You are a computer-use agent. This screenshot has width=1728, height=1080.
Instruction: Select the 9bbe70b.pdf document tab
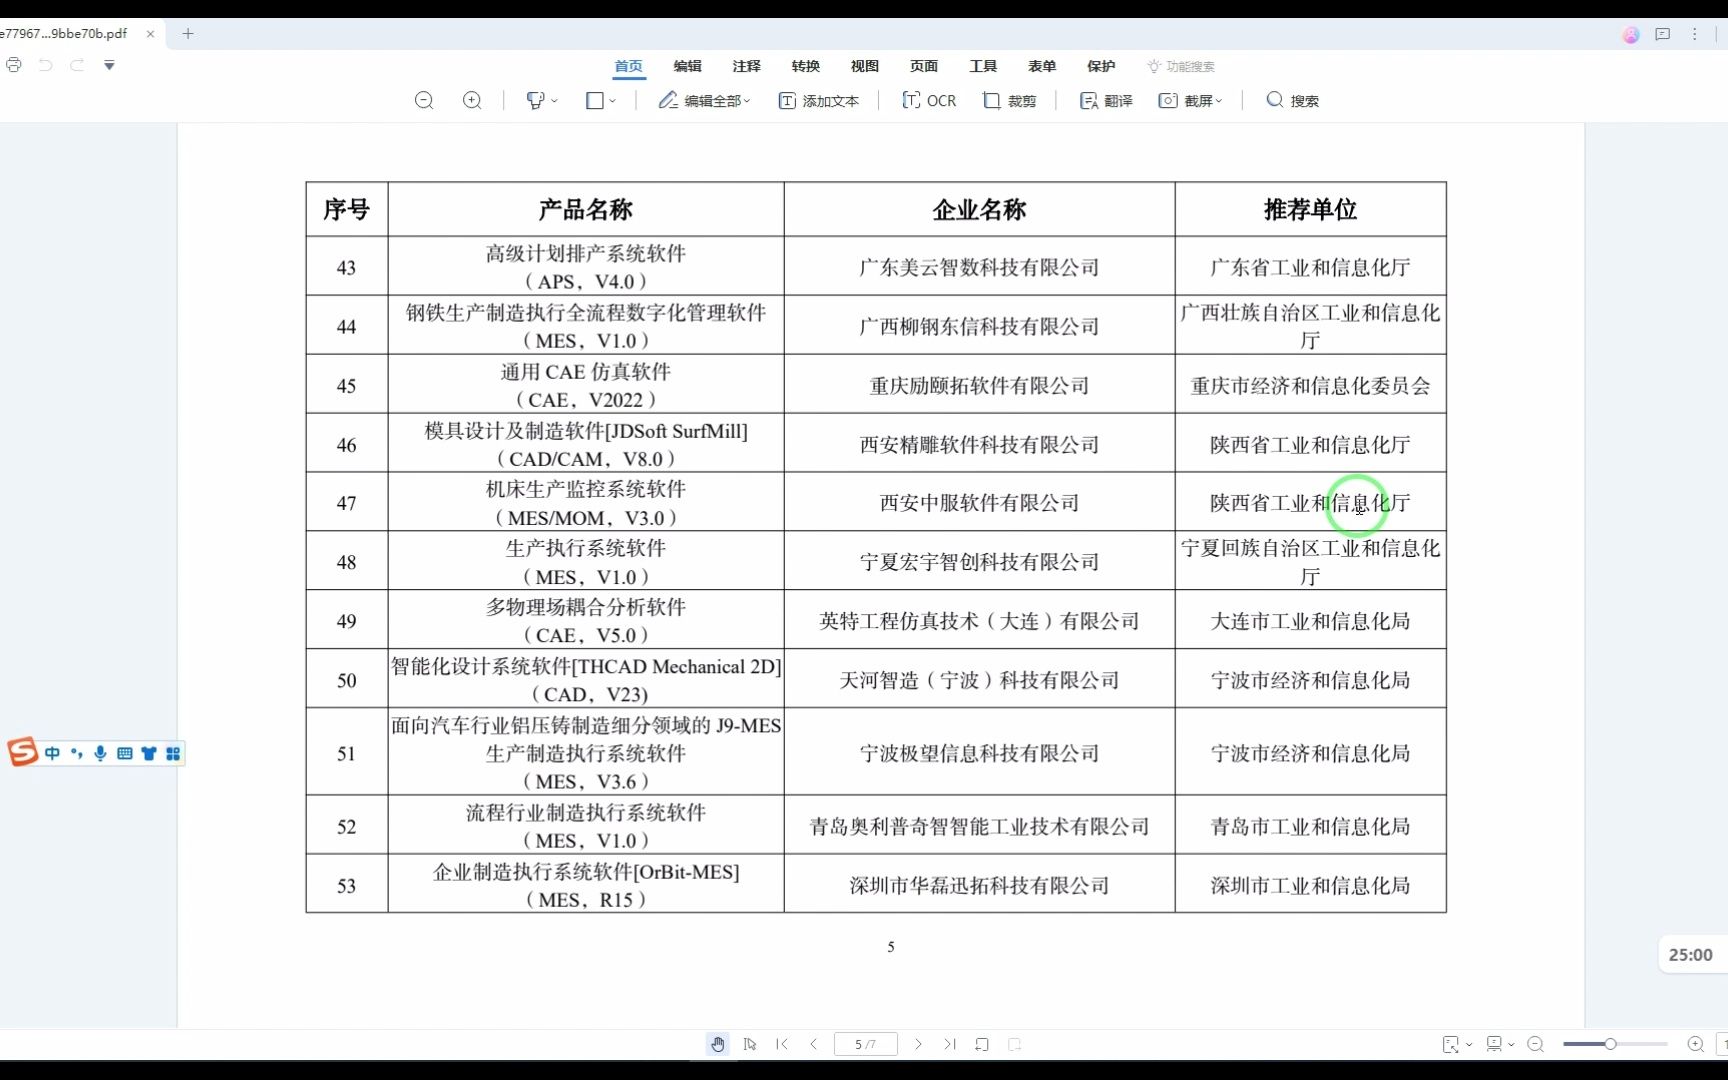65,33
